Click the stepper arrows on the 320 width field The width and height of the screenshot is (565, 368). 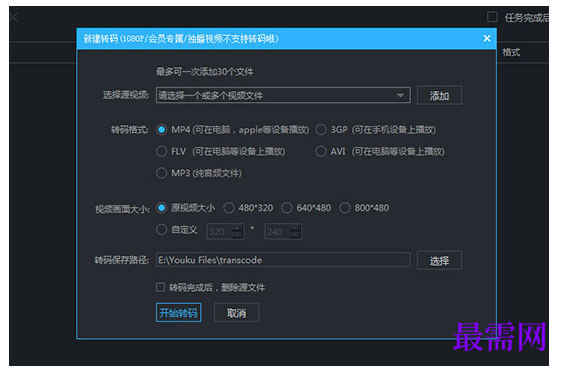(237, 231)
